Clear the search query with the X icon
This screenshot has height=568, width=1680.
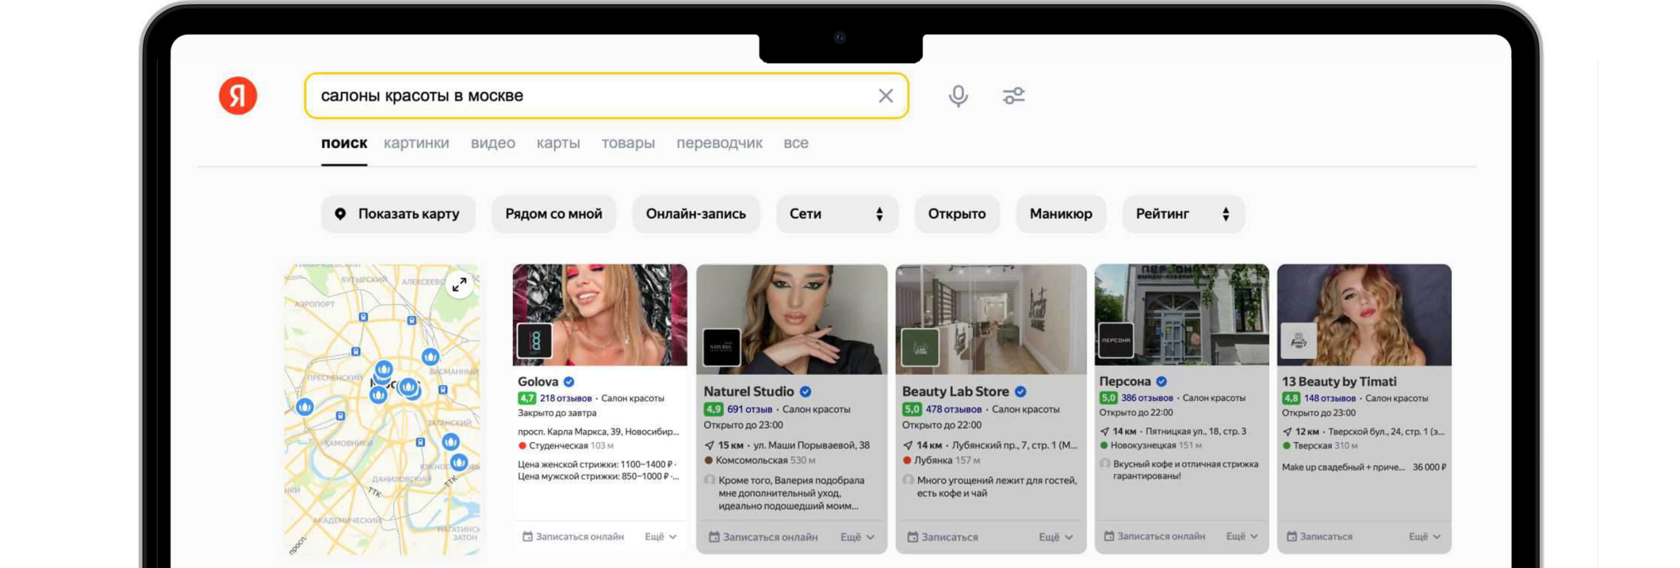(886, 96)
